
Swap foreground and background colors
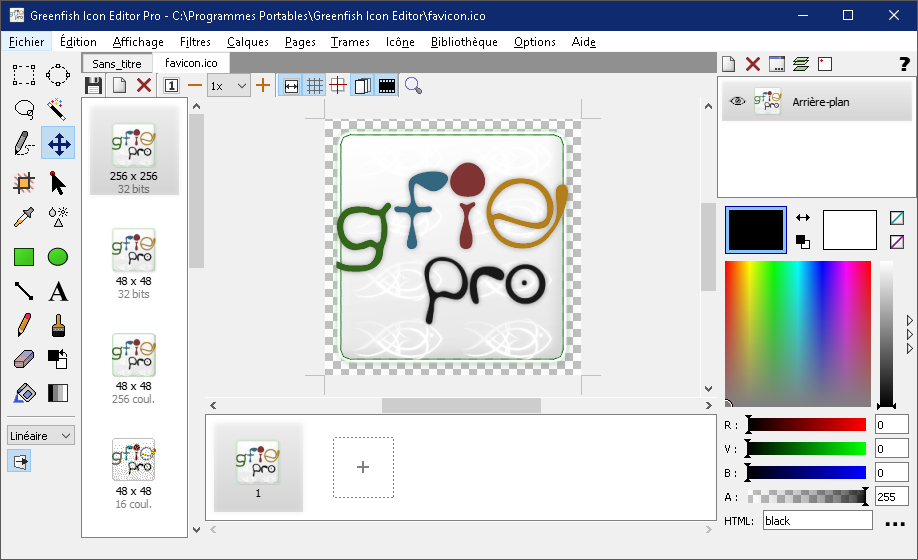click(803, 218)
